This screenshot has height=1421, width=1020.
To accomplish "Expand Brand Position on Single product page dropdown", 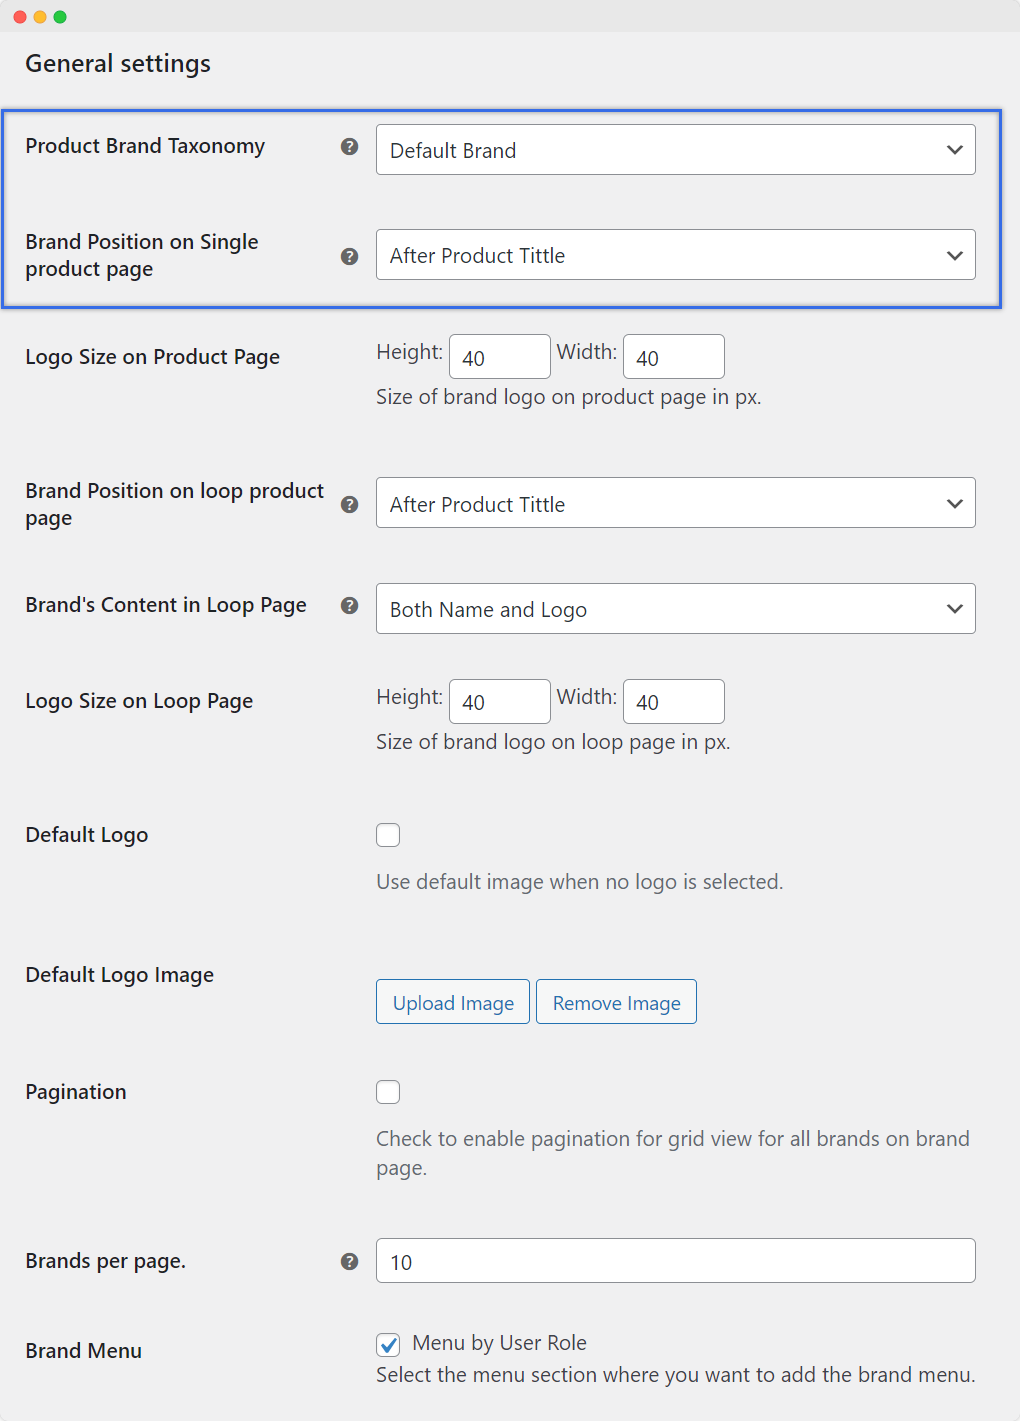I will tap(675, 255).
